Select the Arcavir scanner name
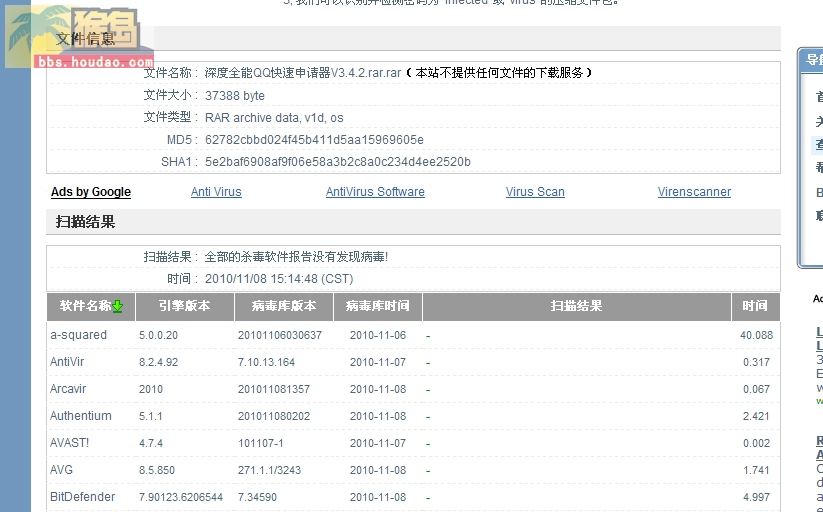The height and width of the screenshot is (512, 823). (68, 389)
